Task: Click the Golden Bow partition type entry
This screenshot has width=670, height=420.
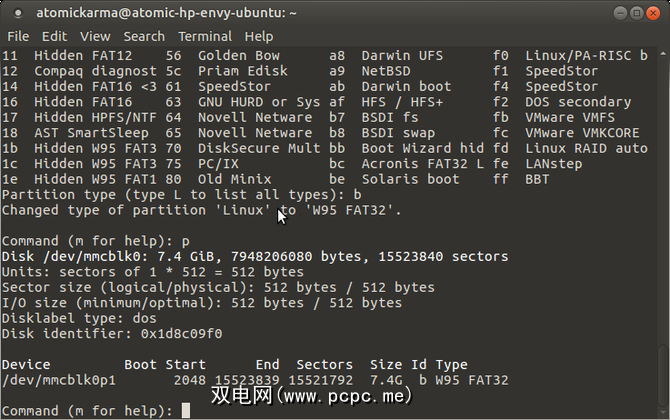Action: (239, 56)
